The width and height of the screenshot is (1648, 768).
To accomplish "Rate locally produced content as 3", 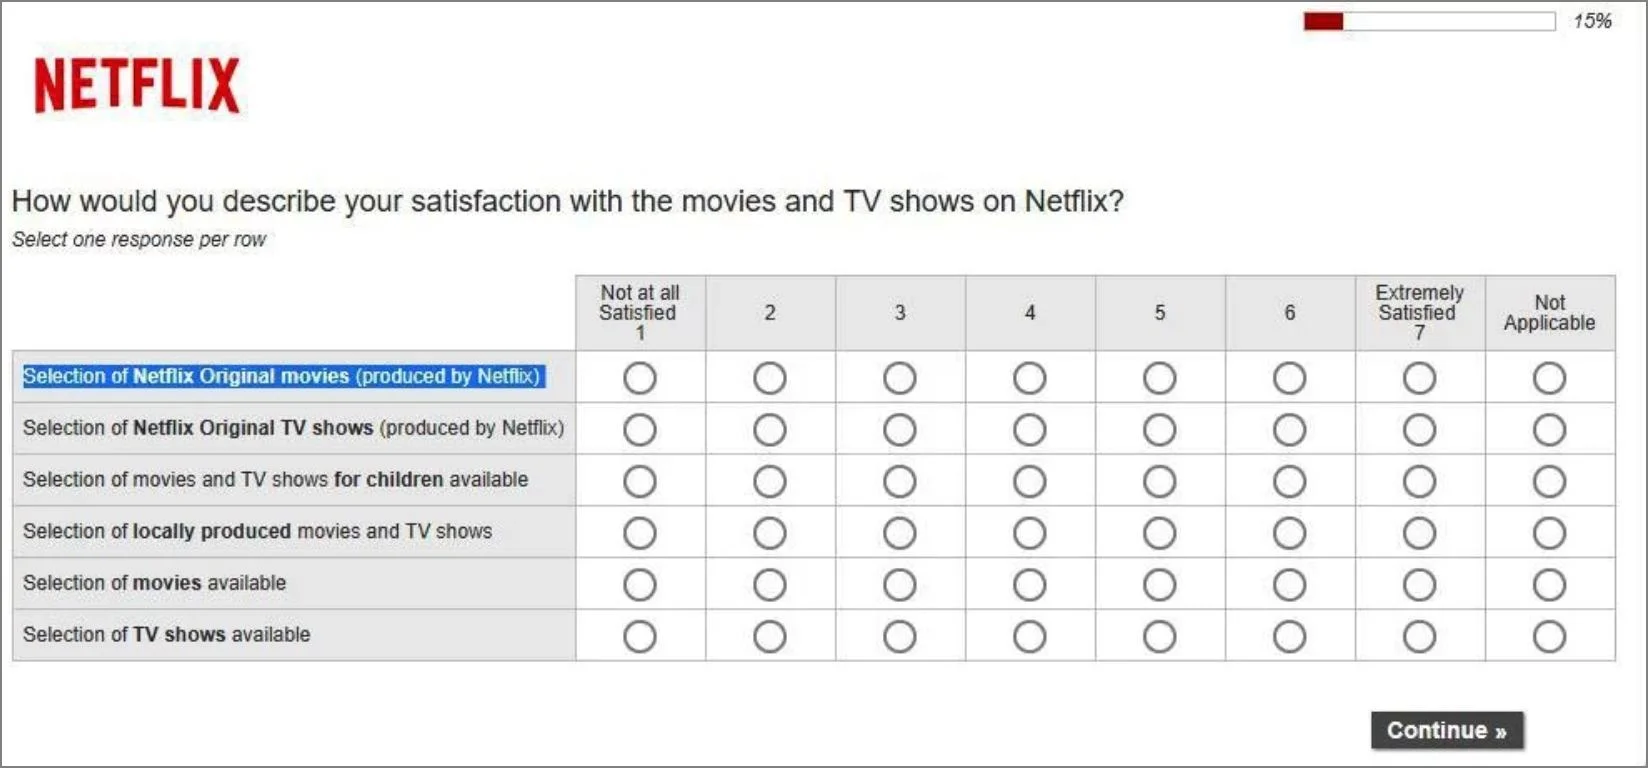I will (899, 533).
